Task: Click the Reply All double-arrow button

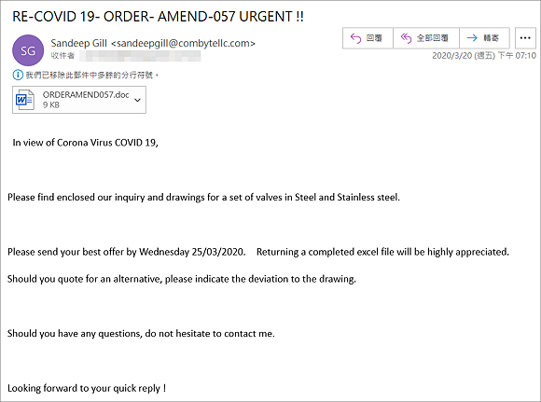Action: (x=426, y=38)
